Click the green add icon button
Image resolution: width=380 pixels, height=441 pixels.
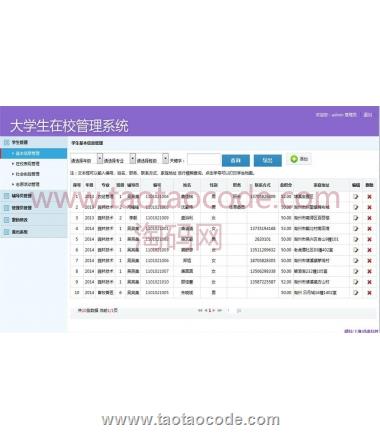pyautogui.click(x=299, y=159)
